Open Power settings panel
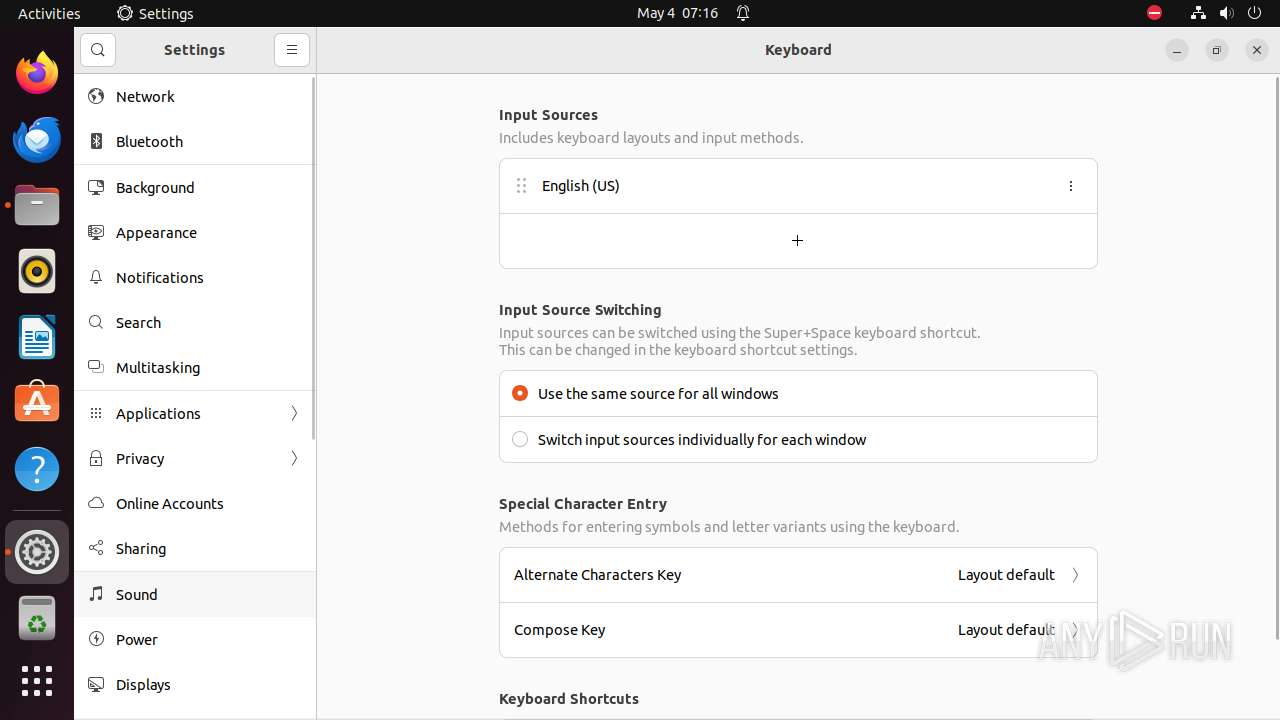The width and height of the screenshot is (1280, 720). tap(195, 639)
